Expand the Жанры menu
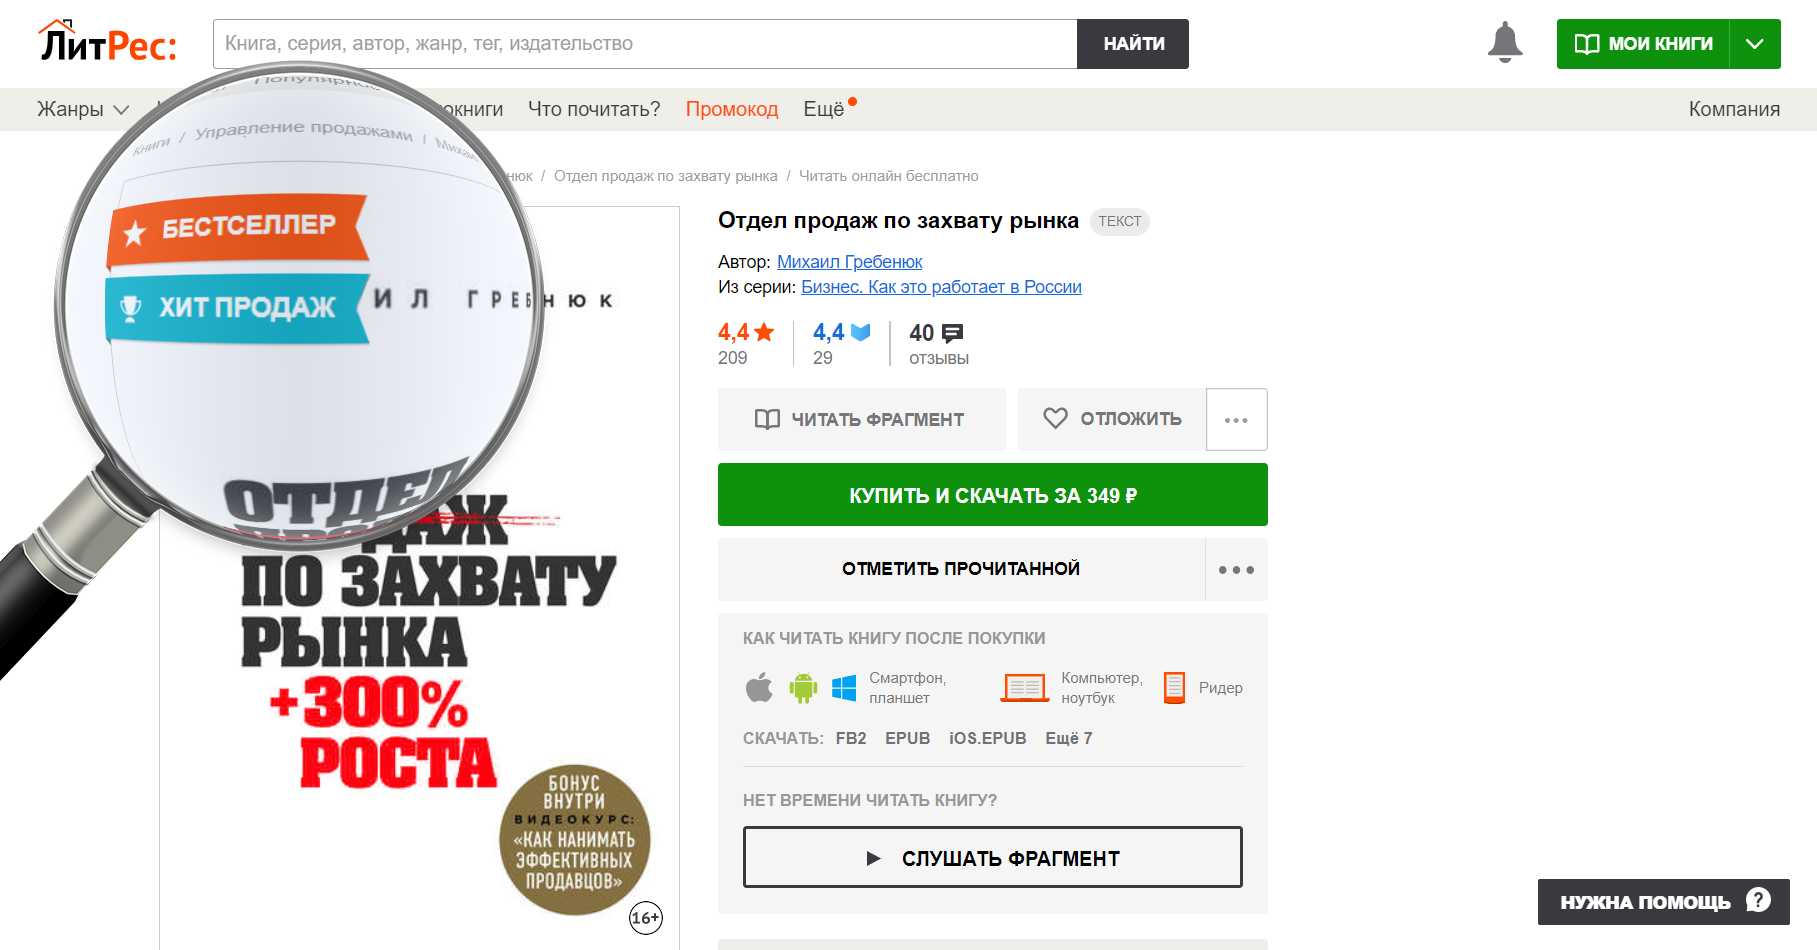 click(x=83, y=109)
